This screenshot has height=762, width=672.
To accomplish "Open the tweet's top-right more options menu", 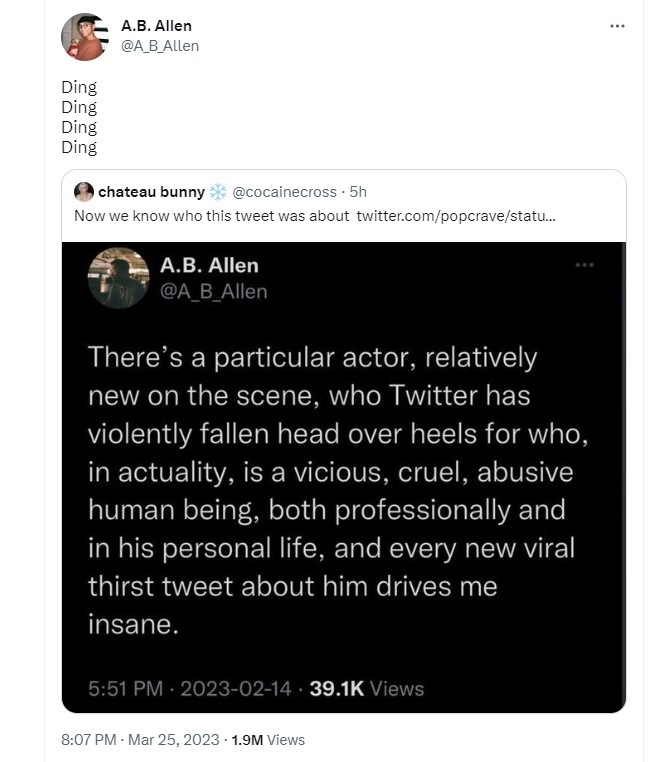I will 617,26.
